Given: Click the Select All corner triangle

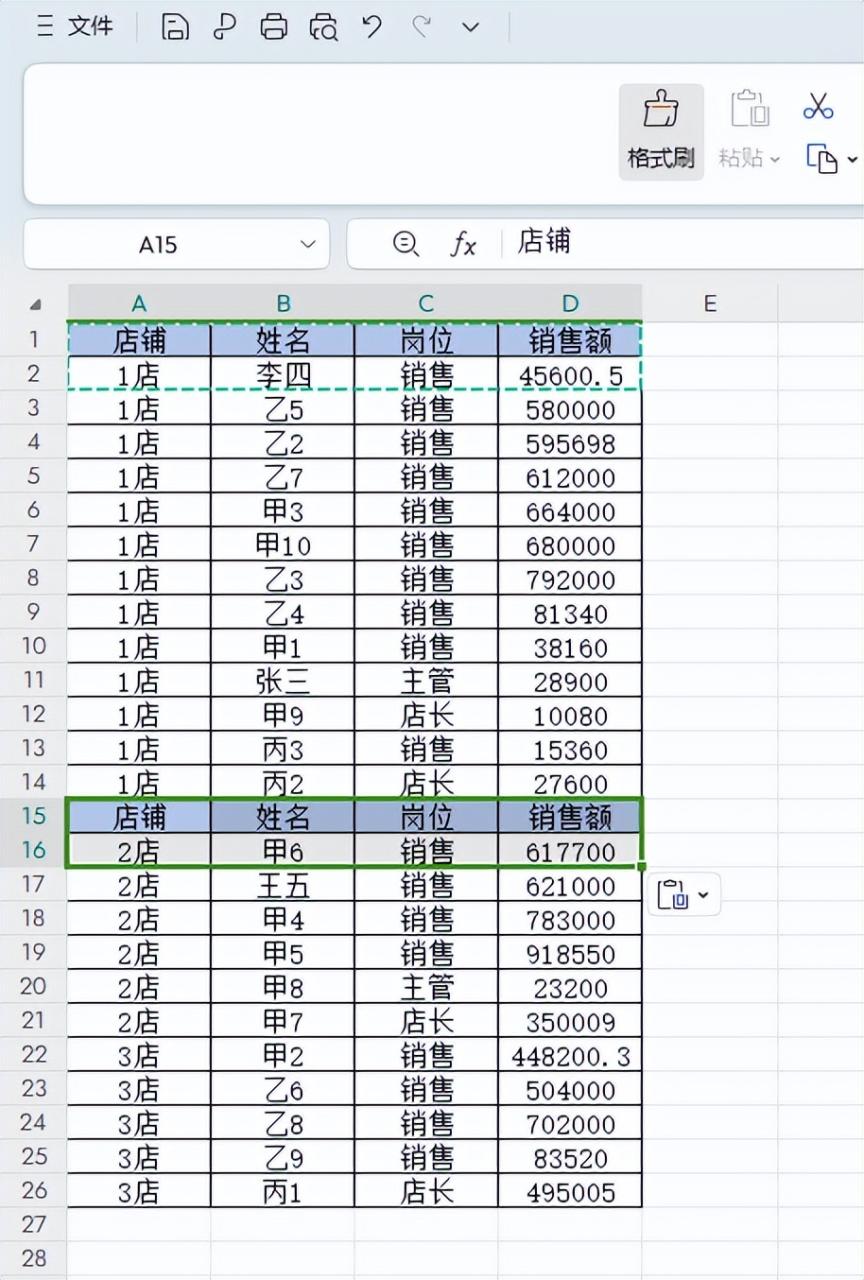Looking at the screenshot, I should coord(35,304).
